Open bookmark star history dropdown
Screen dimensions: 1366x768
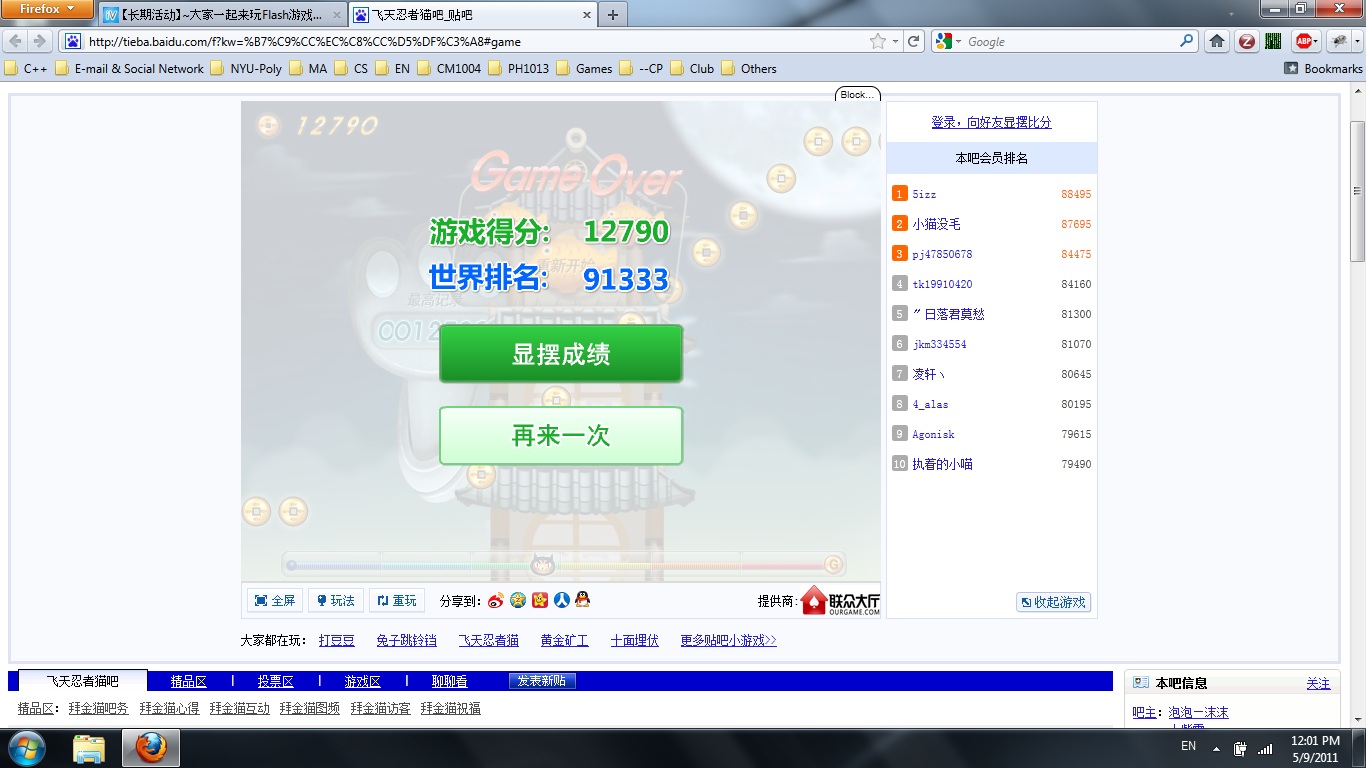(894, 41)
